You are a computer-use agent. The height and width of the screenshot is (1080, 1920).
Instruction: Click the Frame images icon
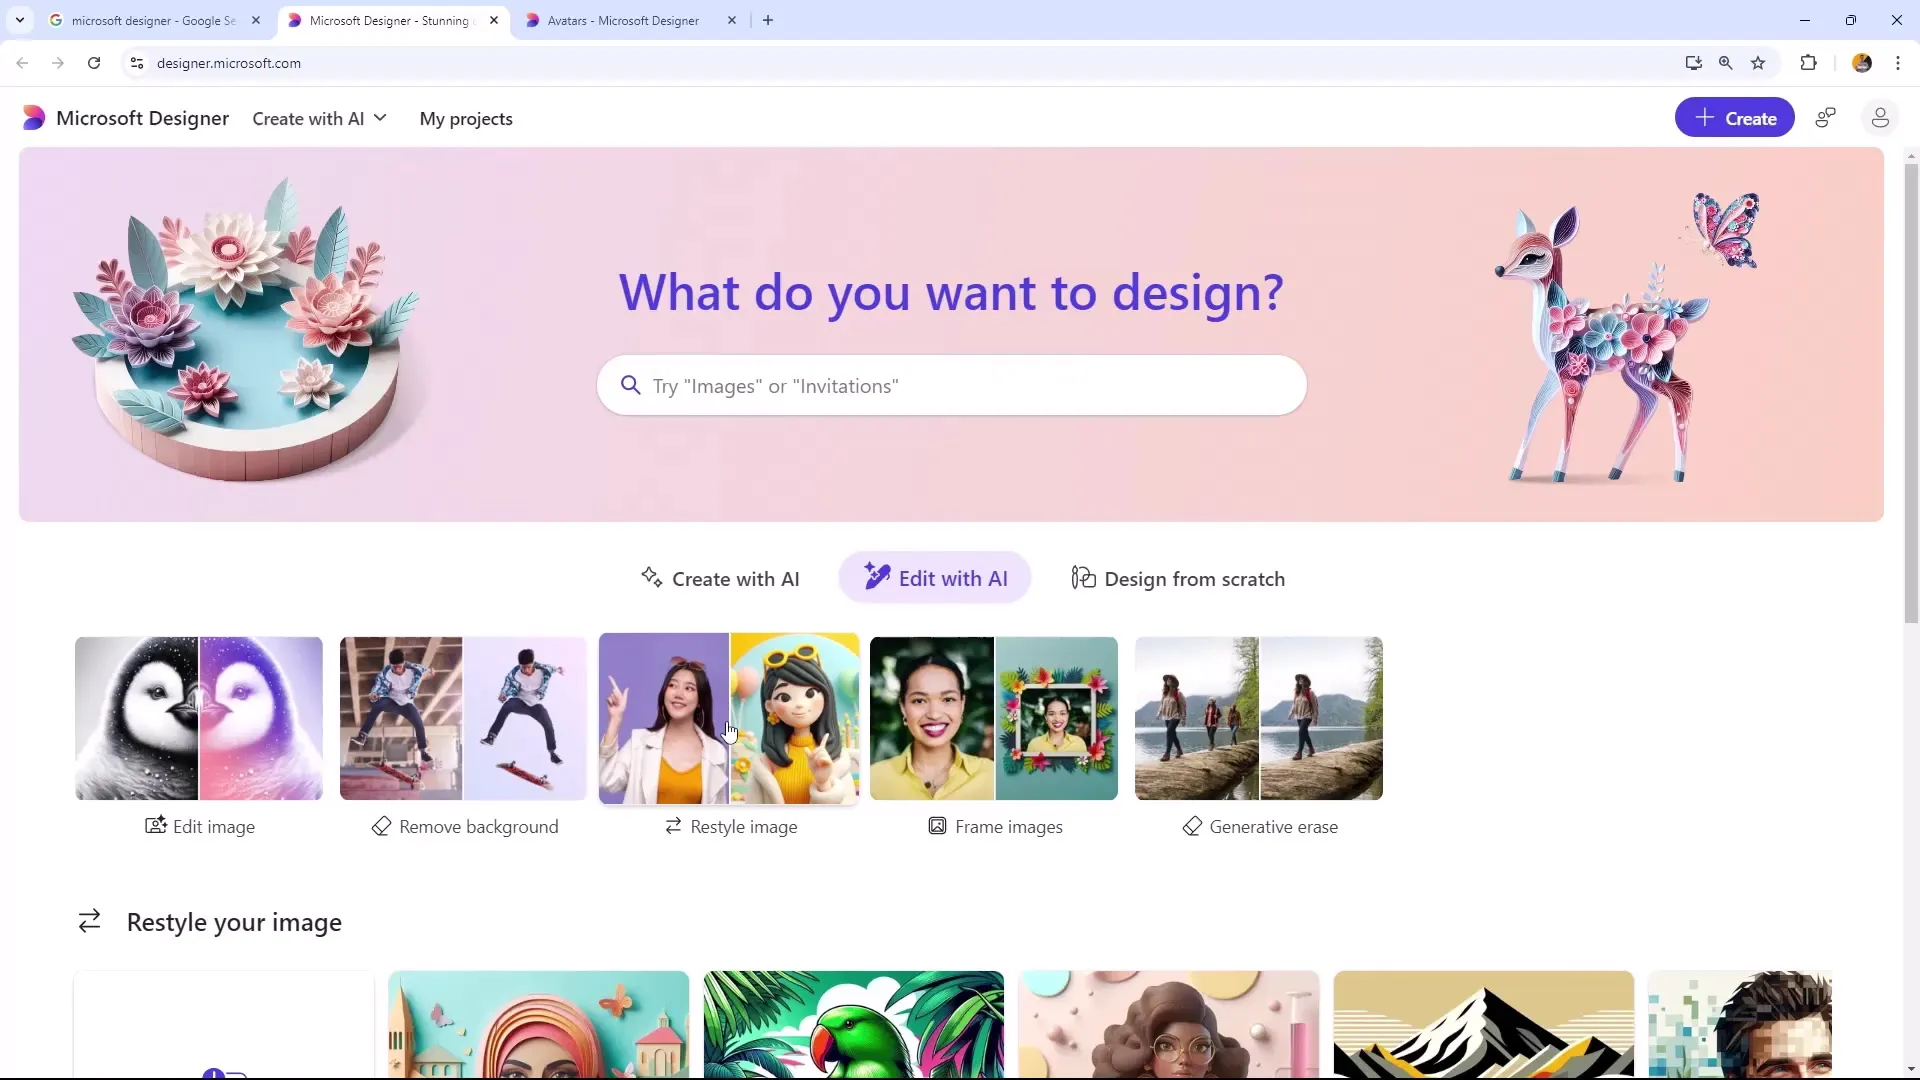coord(938,825)
